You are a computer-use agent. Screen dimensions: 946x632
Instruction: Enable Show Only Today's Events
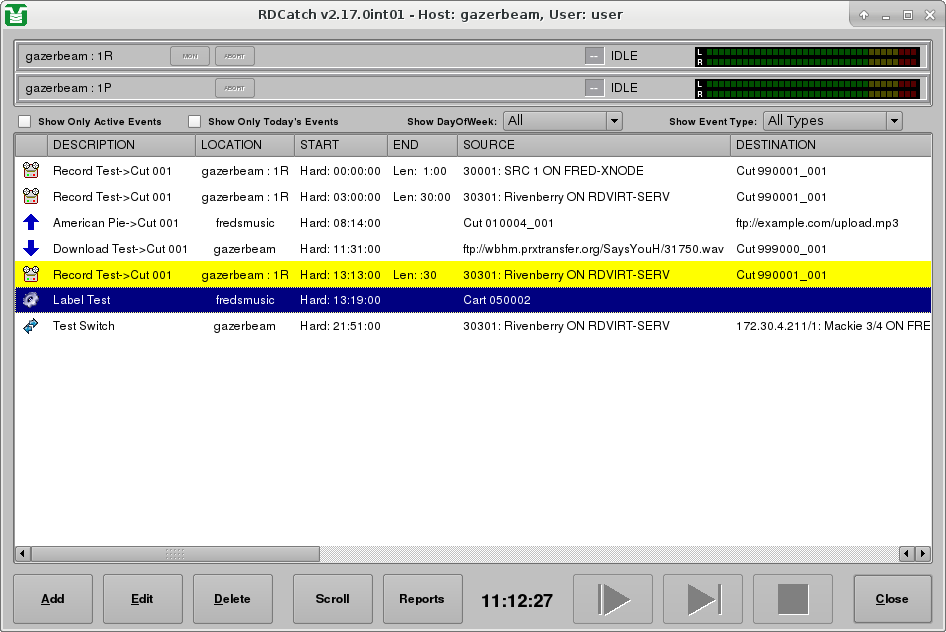(194, 121)
